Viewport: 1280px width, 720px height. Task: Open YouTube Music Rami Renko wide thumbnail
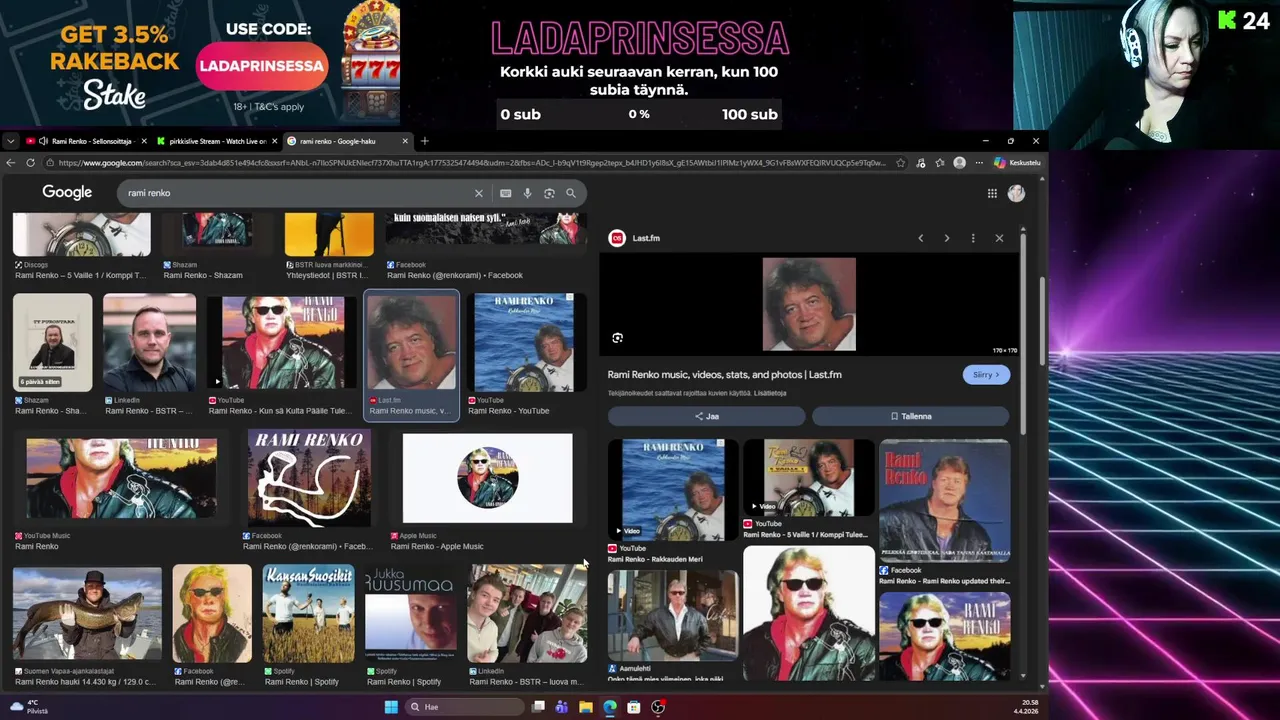[x=121, y=478]
